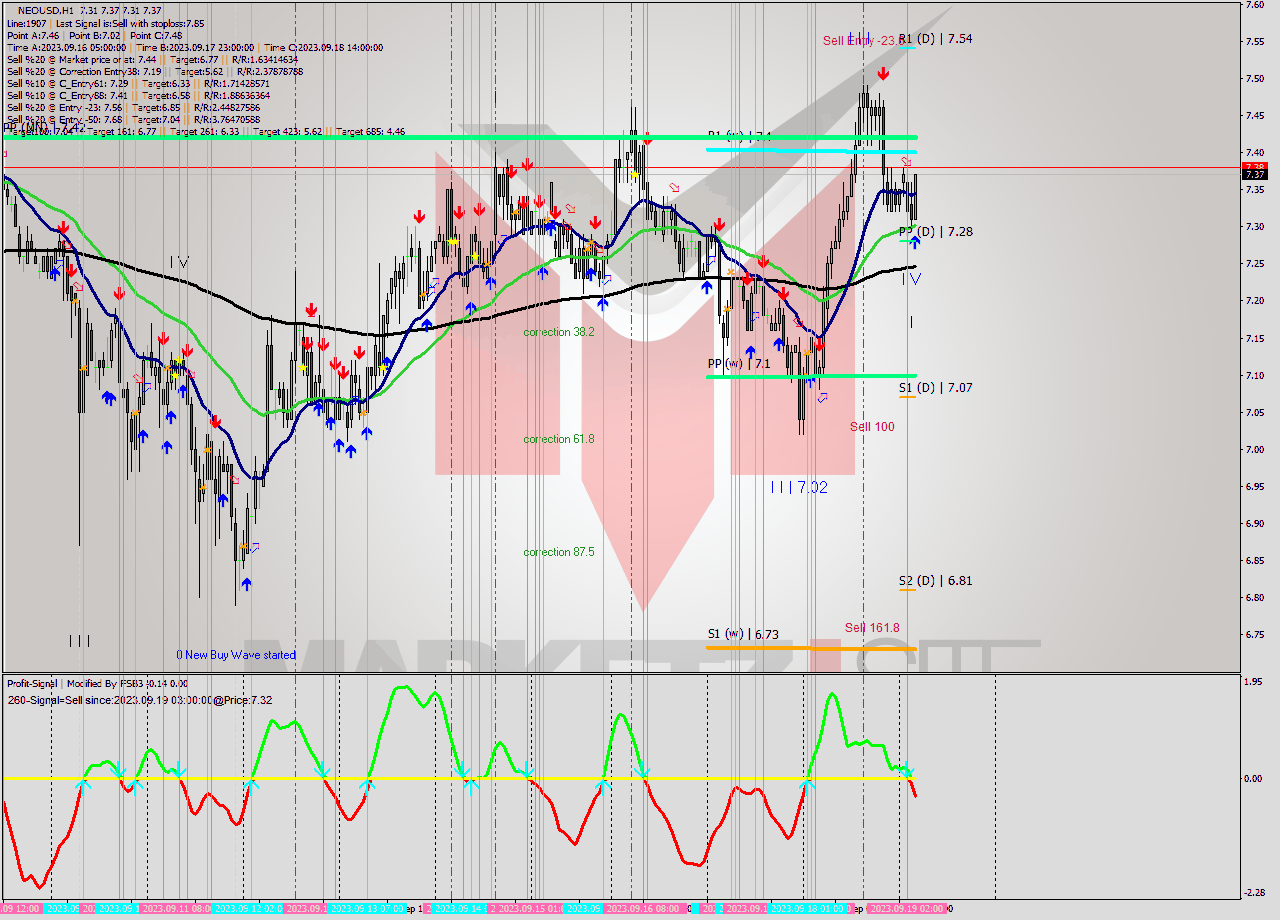Click the 'Point A:7.46' label
The height and width of the screenshot is (920, 1280).
click(32, 35)
